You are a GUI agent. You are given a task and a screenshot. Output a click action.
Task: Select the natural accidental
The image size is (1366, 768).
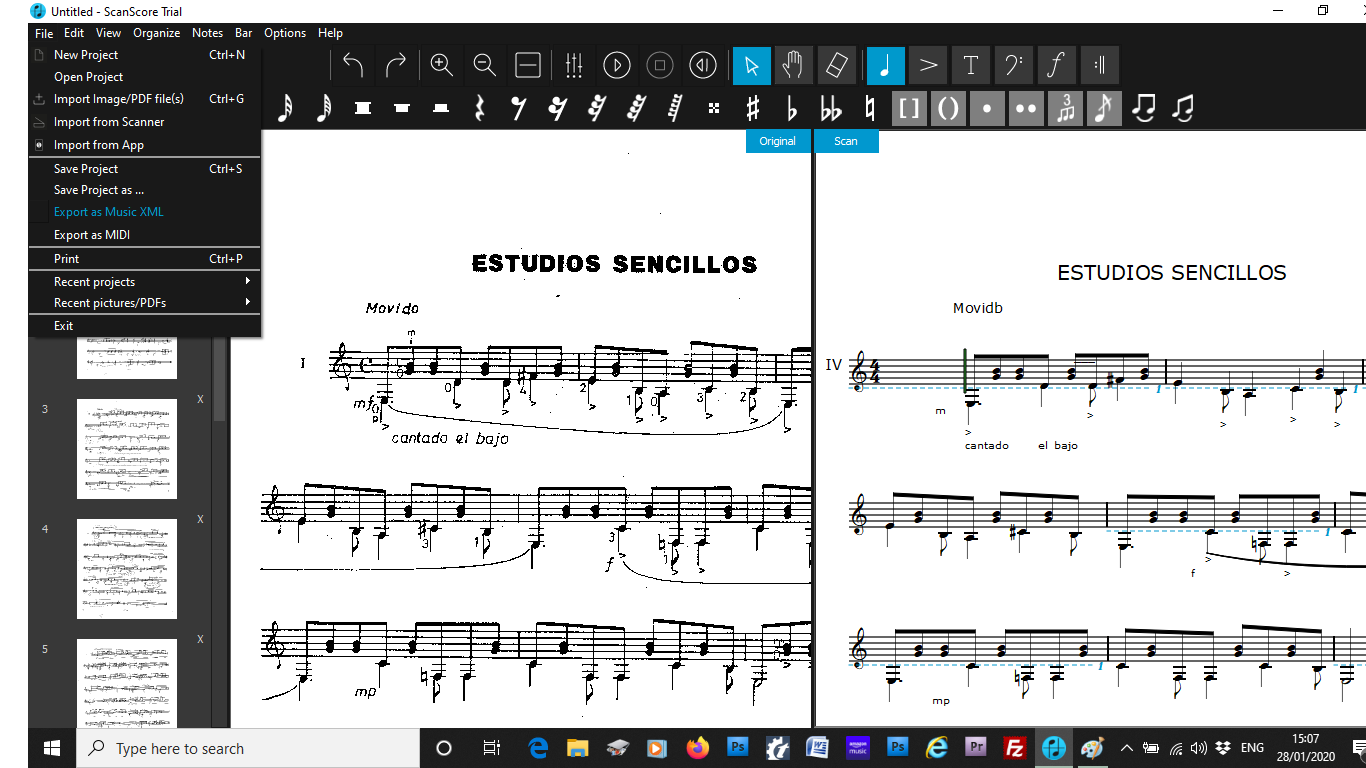870,108
